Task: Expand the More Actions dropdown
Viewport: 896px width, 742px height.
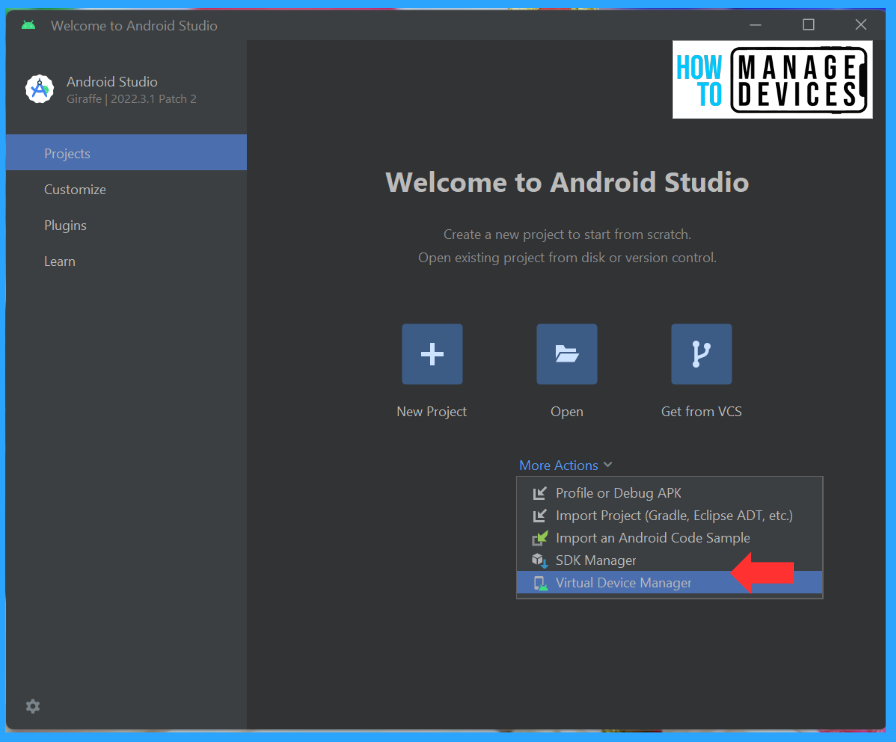Action: click(x=565, y=465)
